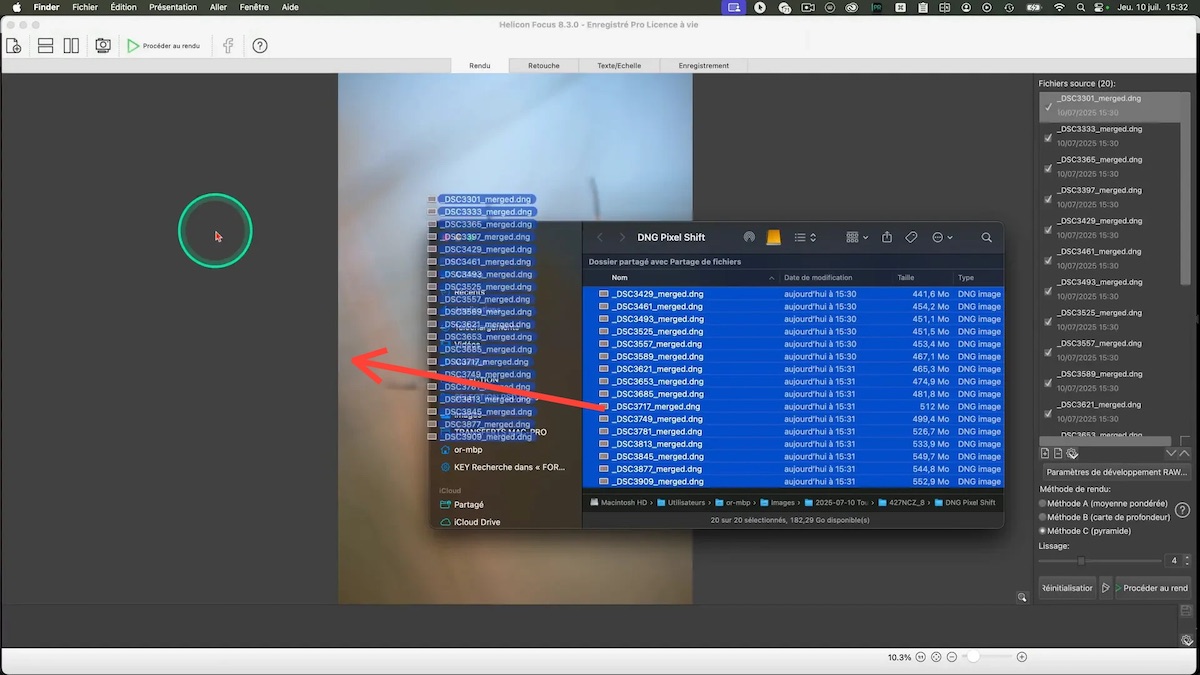Click the Share icon in Finder window
The width and height of the screenshot is (1200, 675).
(886, 237)
